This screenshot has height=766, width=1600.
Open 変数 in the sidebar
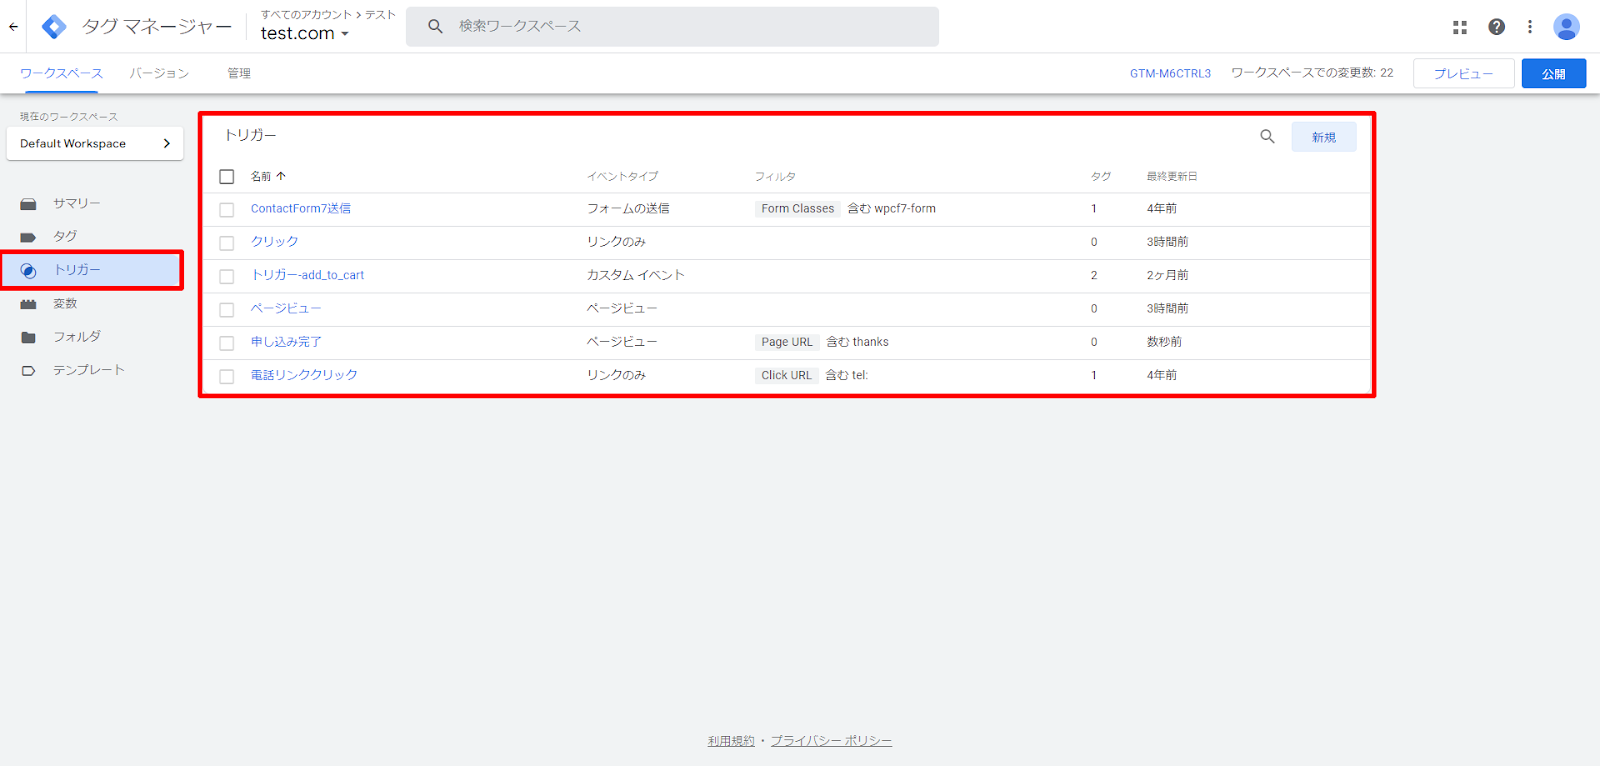pyautogui.click(x=65, y=304)
